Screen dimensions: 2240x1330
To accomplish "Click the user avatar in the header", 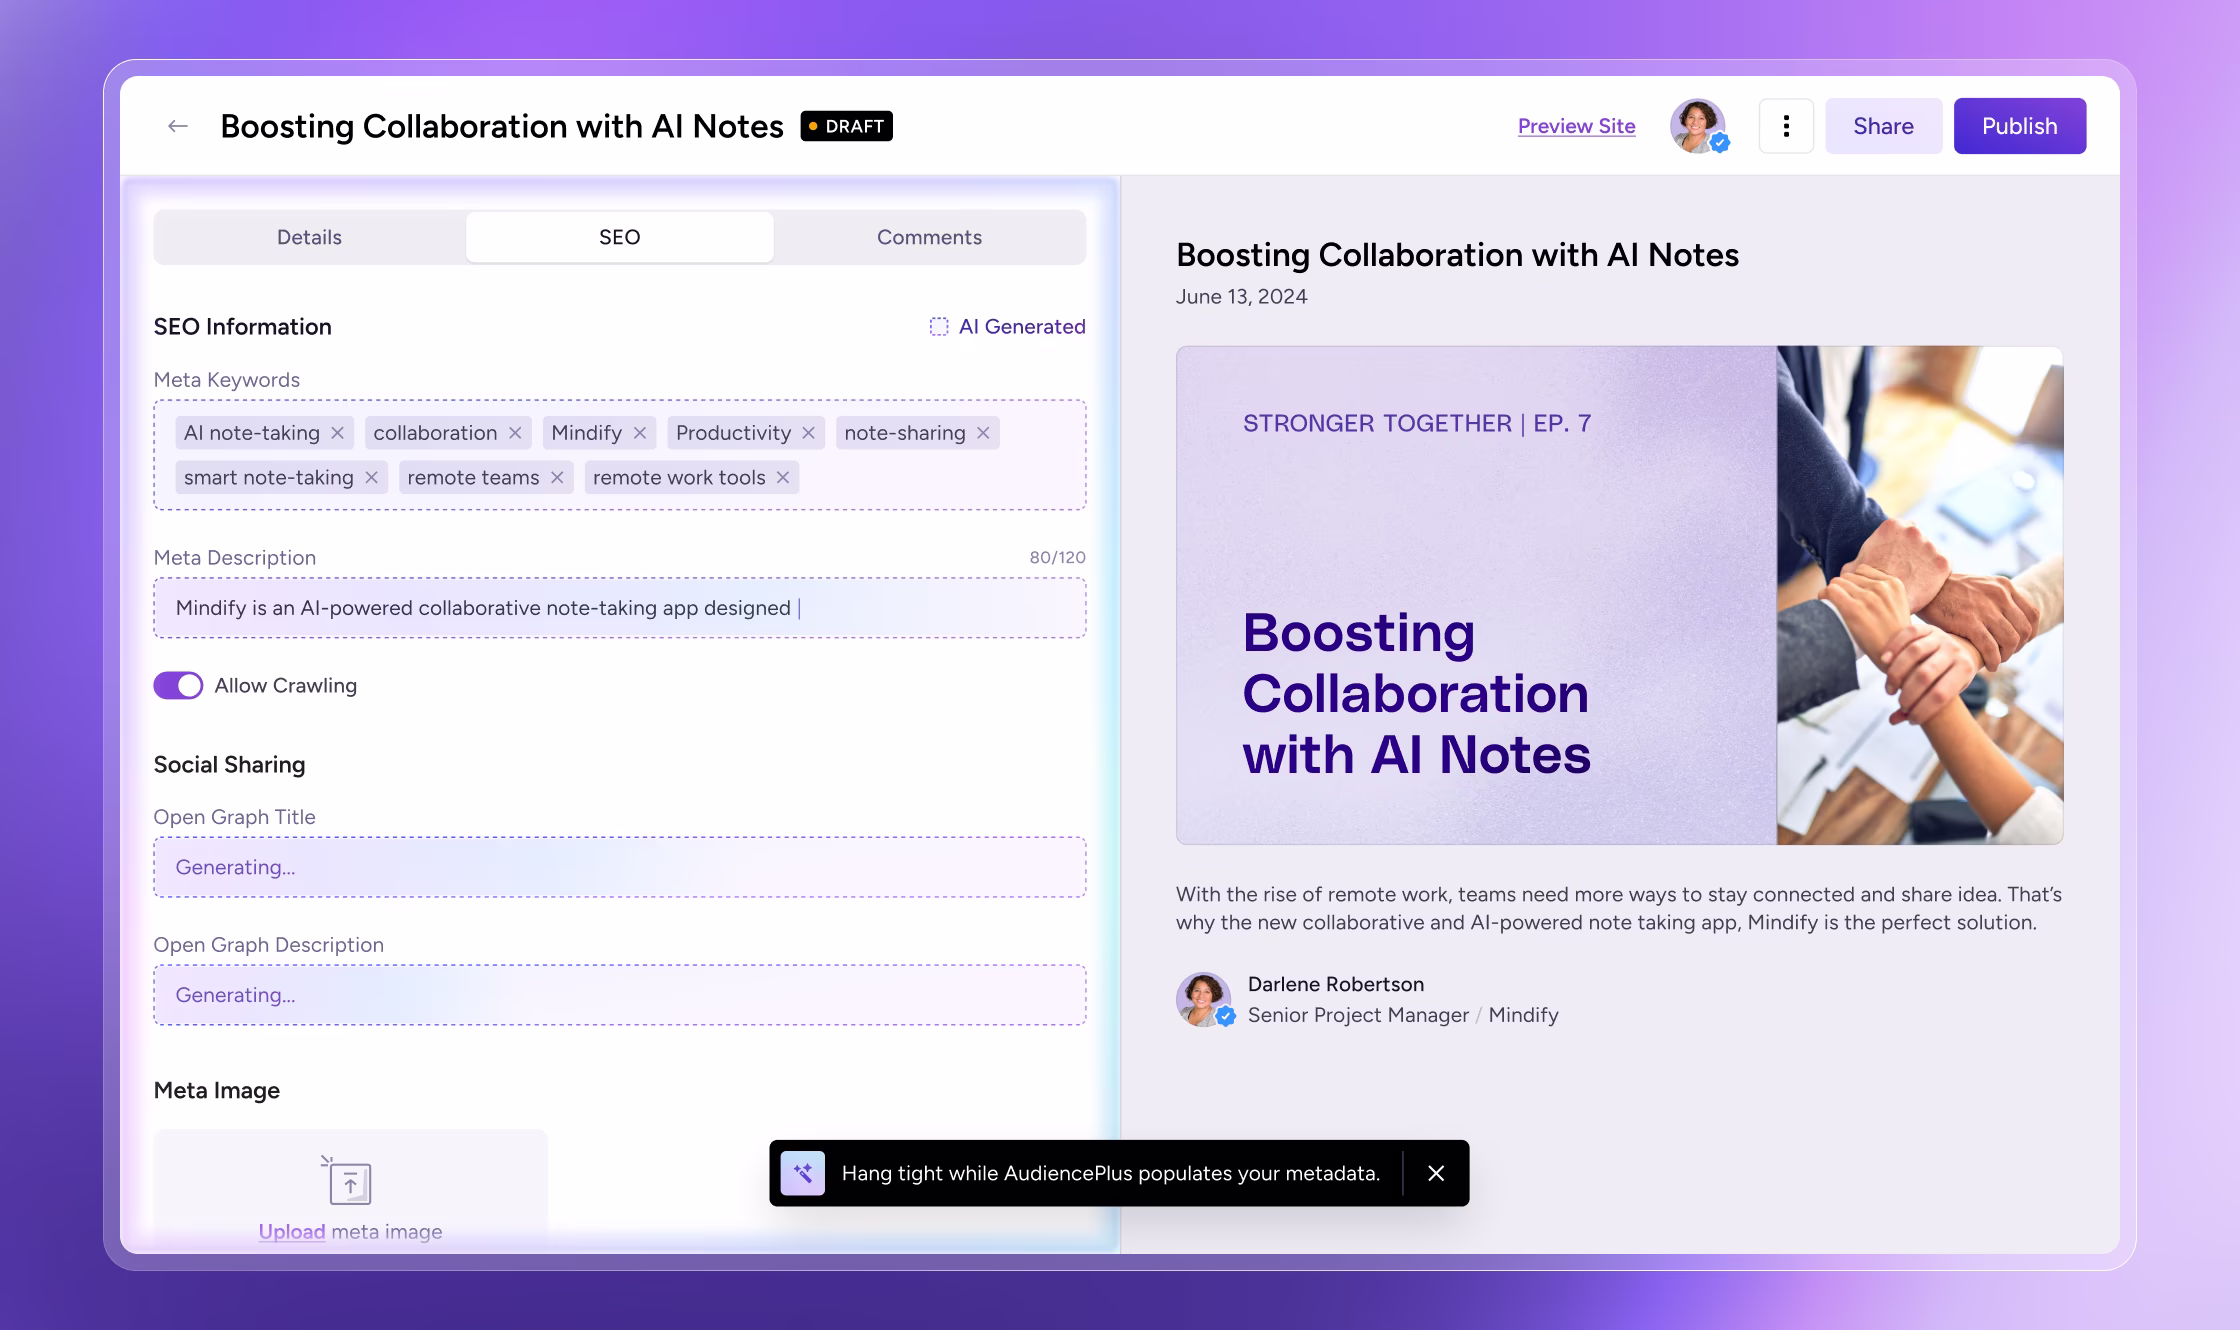I will click(x=1699, y=126).
